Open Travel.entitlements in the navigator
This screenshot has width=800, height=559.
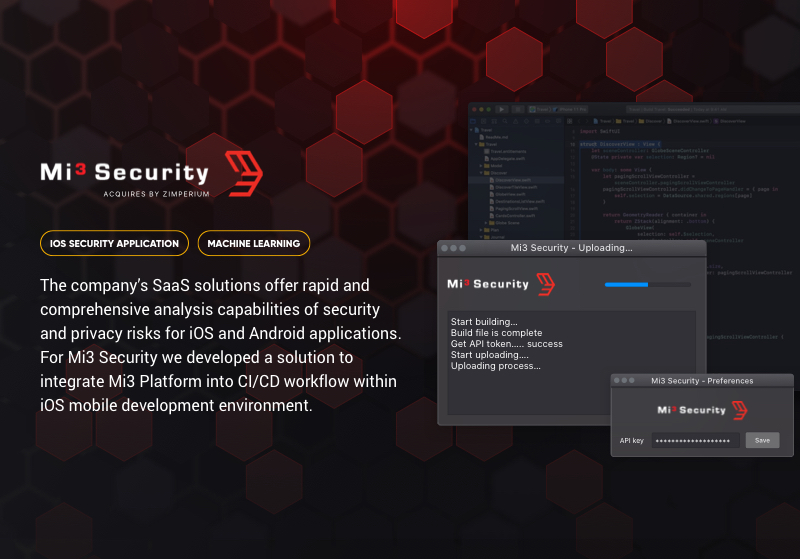(505, 151)
